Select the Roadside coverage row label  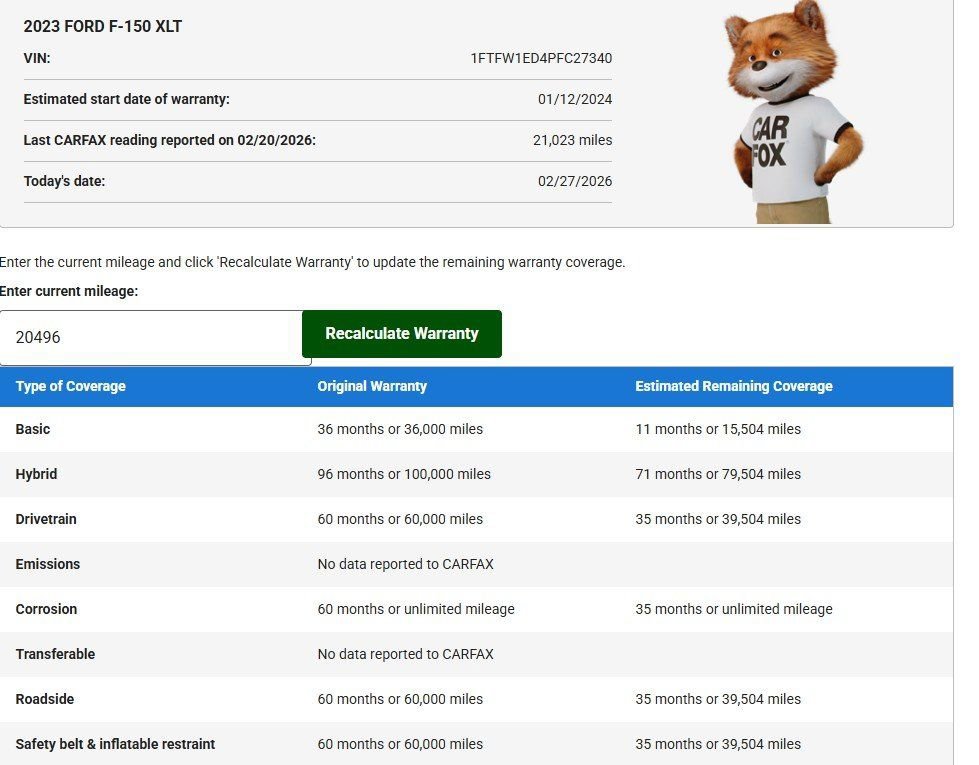[x=45, y=699]
